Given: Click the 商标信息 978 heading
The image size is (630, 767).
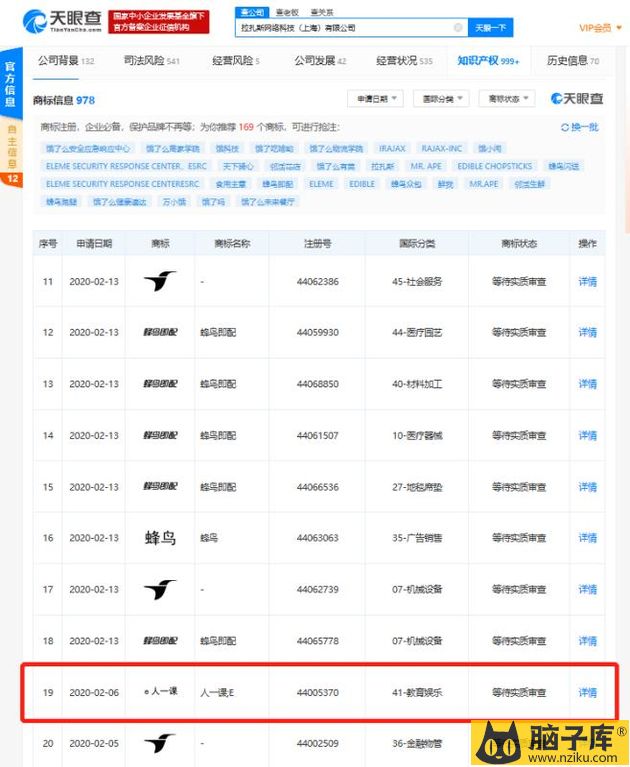Looking at the screenshot, I should point(64,100).
